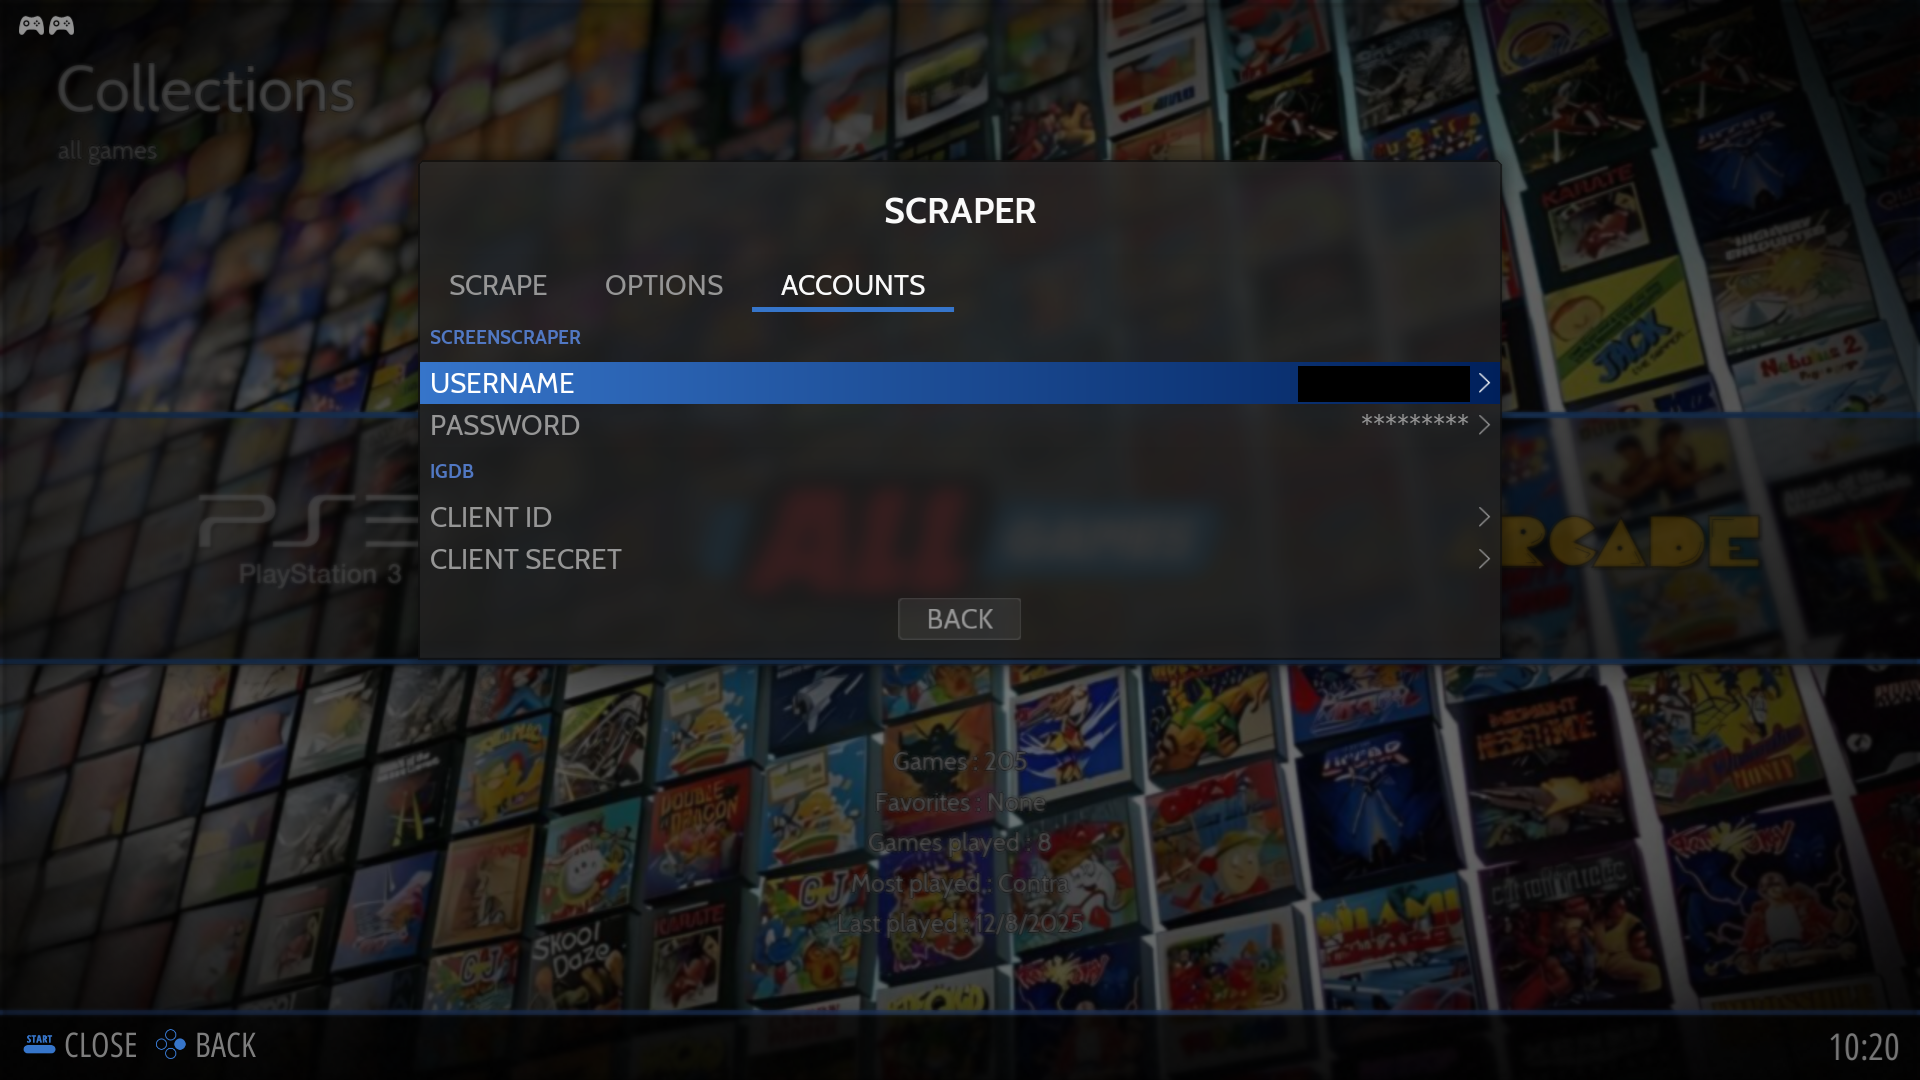Screen dimensions: 1920x1080
Task: Click the BACK button in the Scraper dialog
Action: (959, 619)
